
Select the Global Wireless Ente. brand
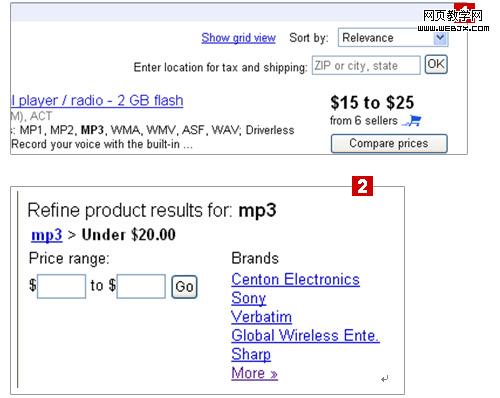(x=306, y=335)
